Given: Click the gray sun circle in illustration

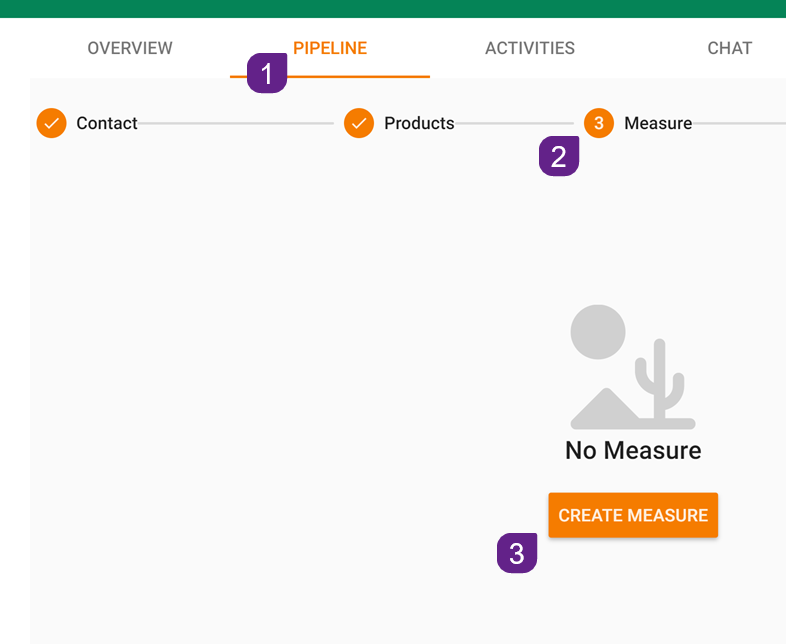Looking at the screenshot, I should coord(598,332).
